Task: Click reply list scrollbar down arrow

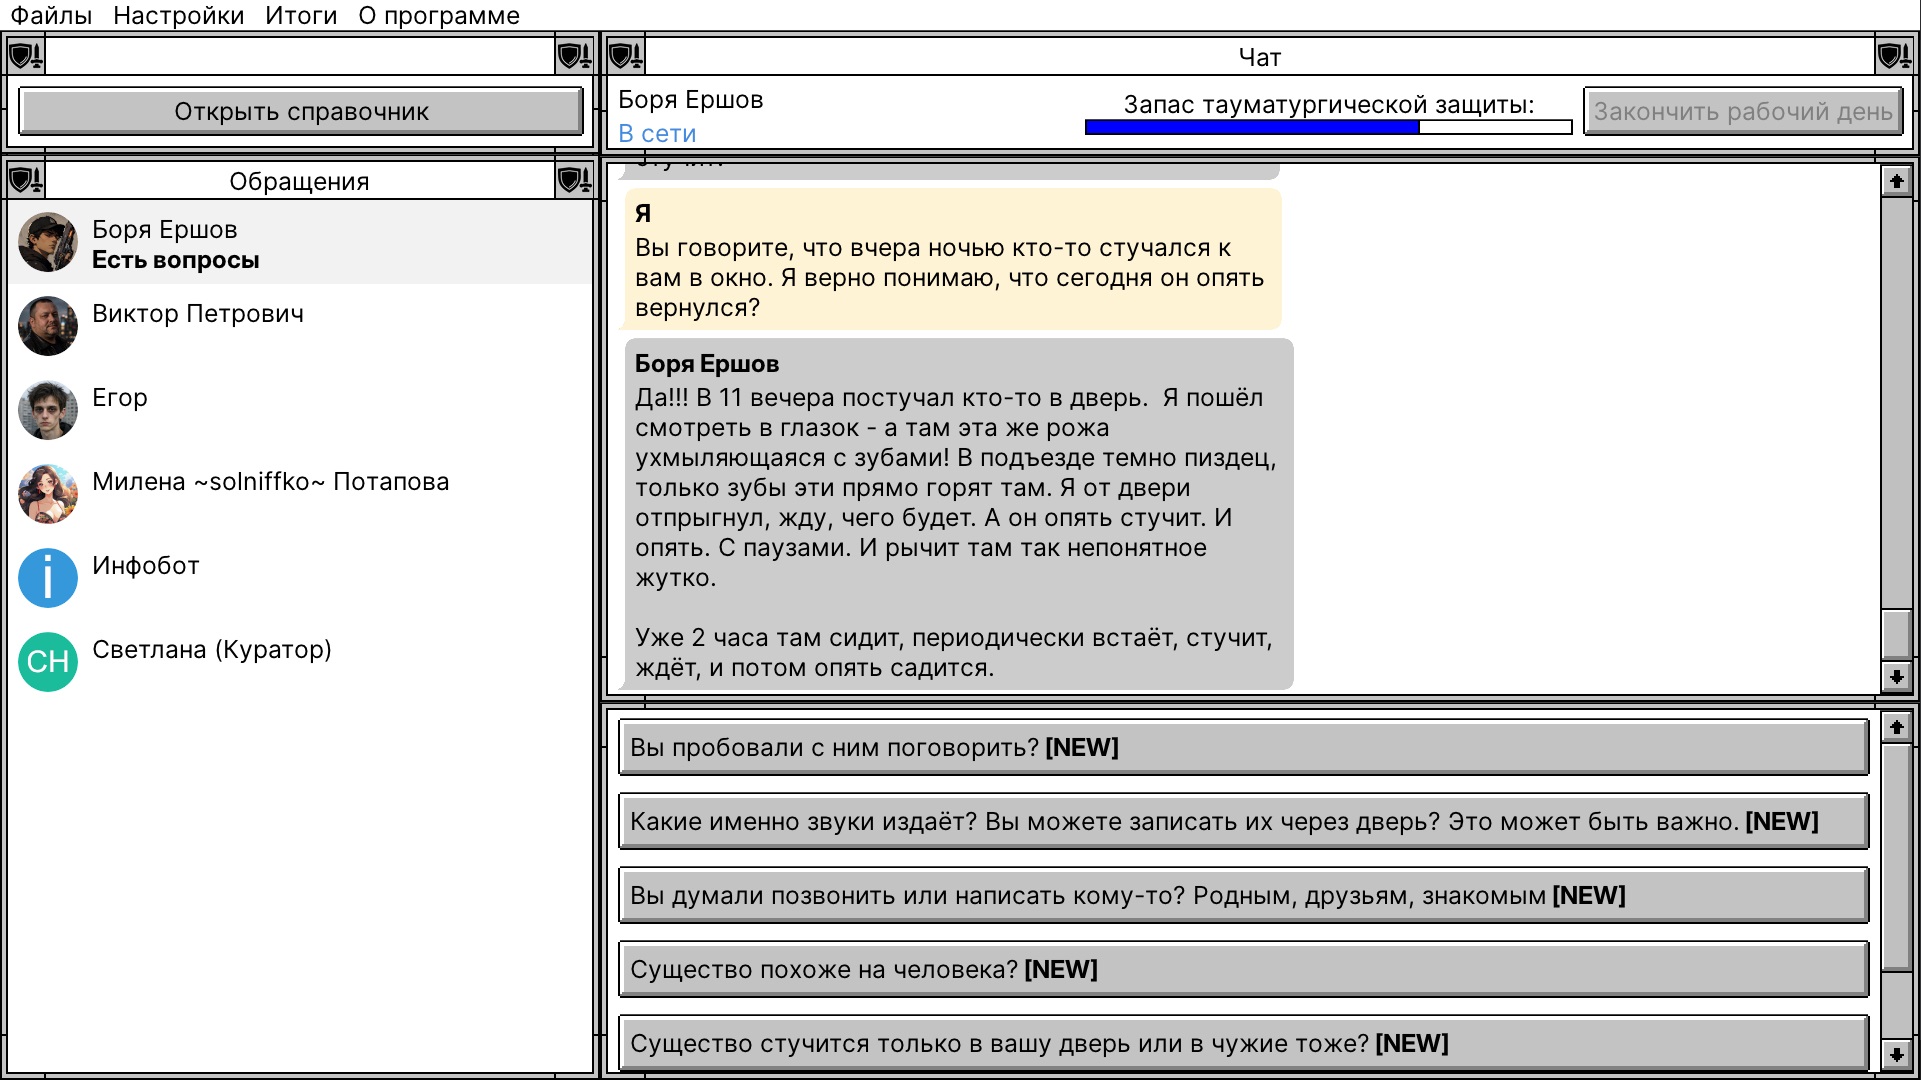Action: coord(1896,1054)
